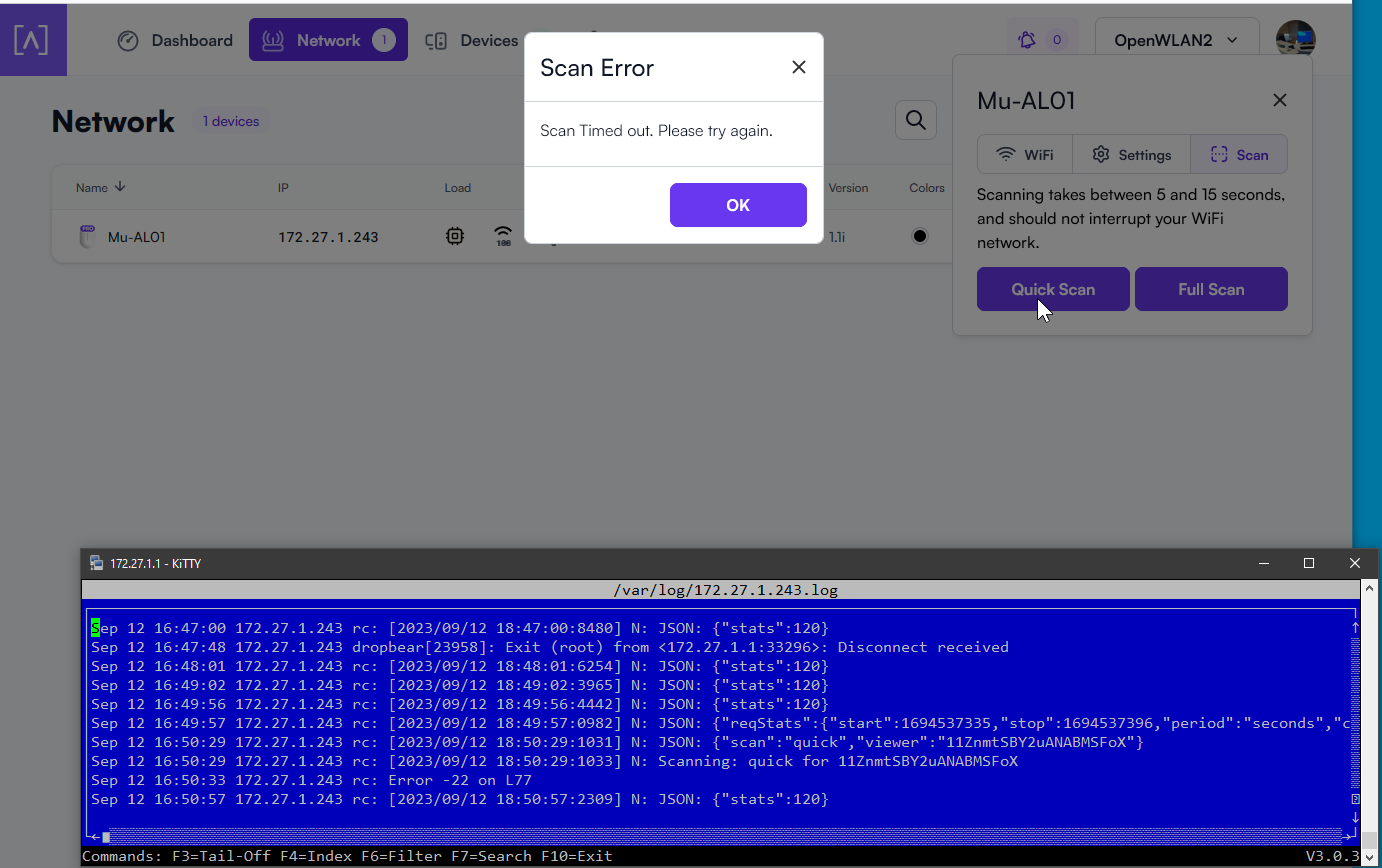This screenshot has height=868, width=1382.
Task: Click the Full Scan button
Action: pos(1211,289)
